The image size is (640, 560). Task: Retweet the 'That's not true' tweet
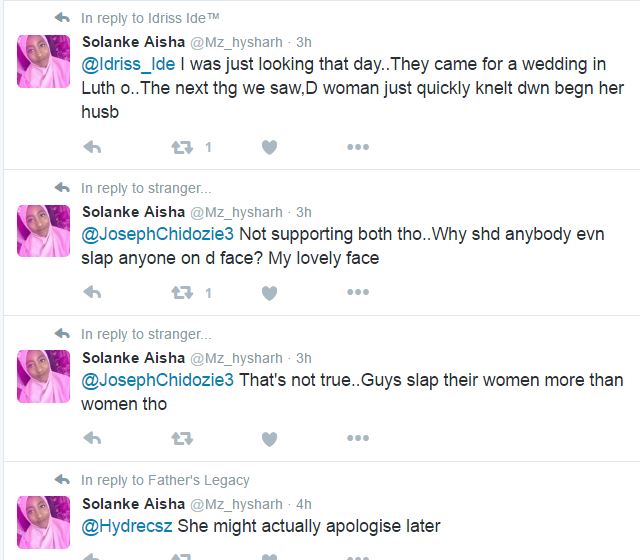click(x=182, y=439)
